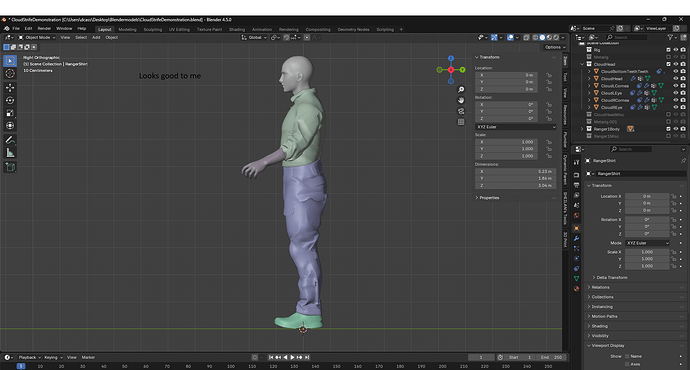Open the Add menu in viewport header
The image size is (690, 370).
click(96, 38)
